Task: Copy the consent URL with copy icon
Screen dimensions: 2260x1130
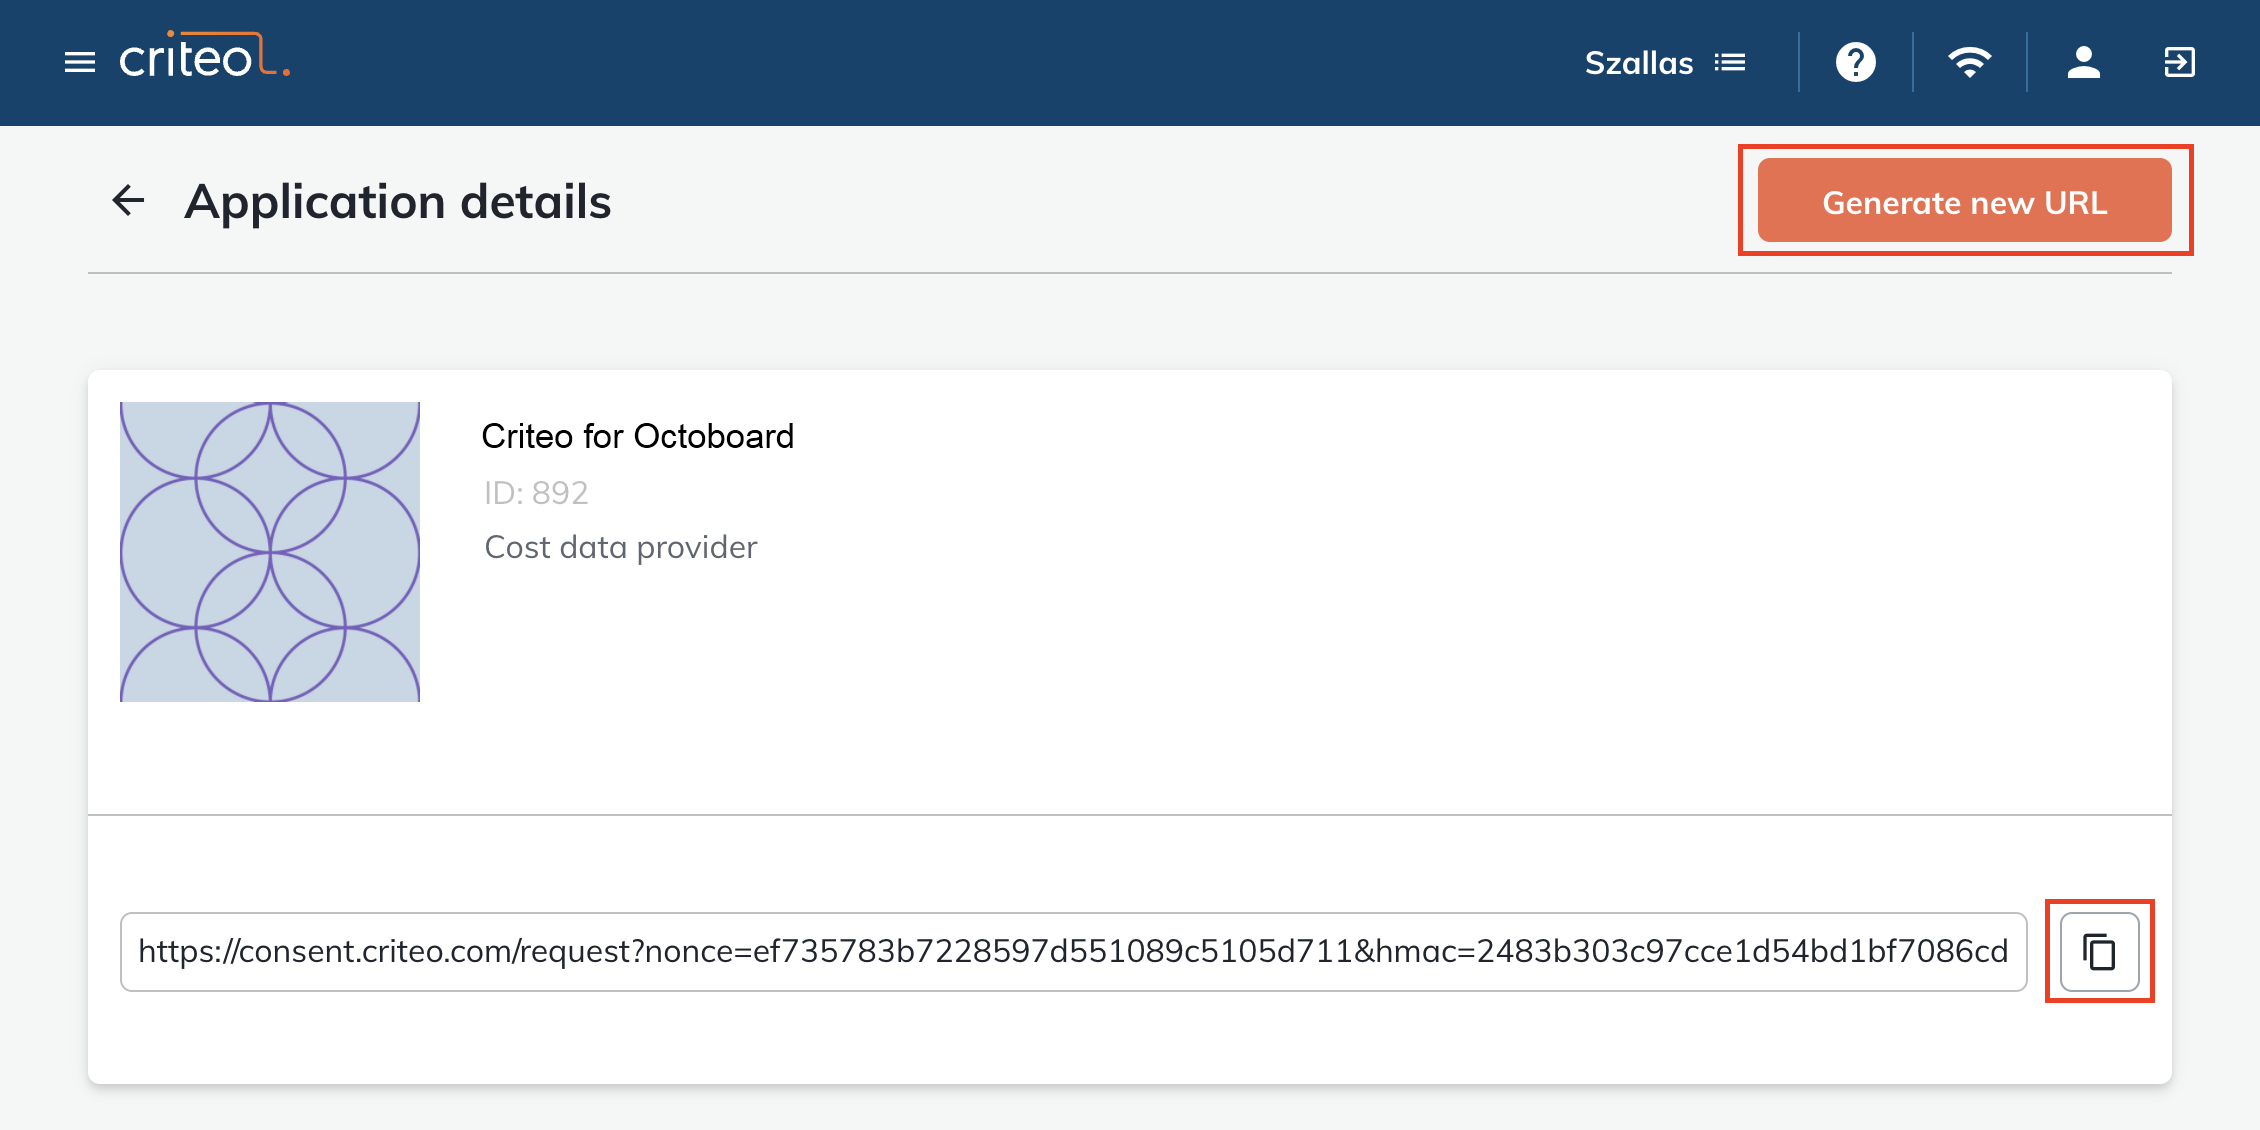Action: coord(2100,951)
